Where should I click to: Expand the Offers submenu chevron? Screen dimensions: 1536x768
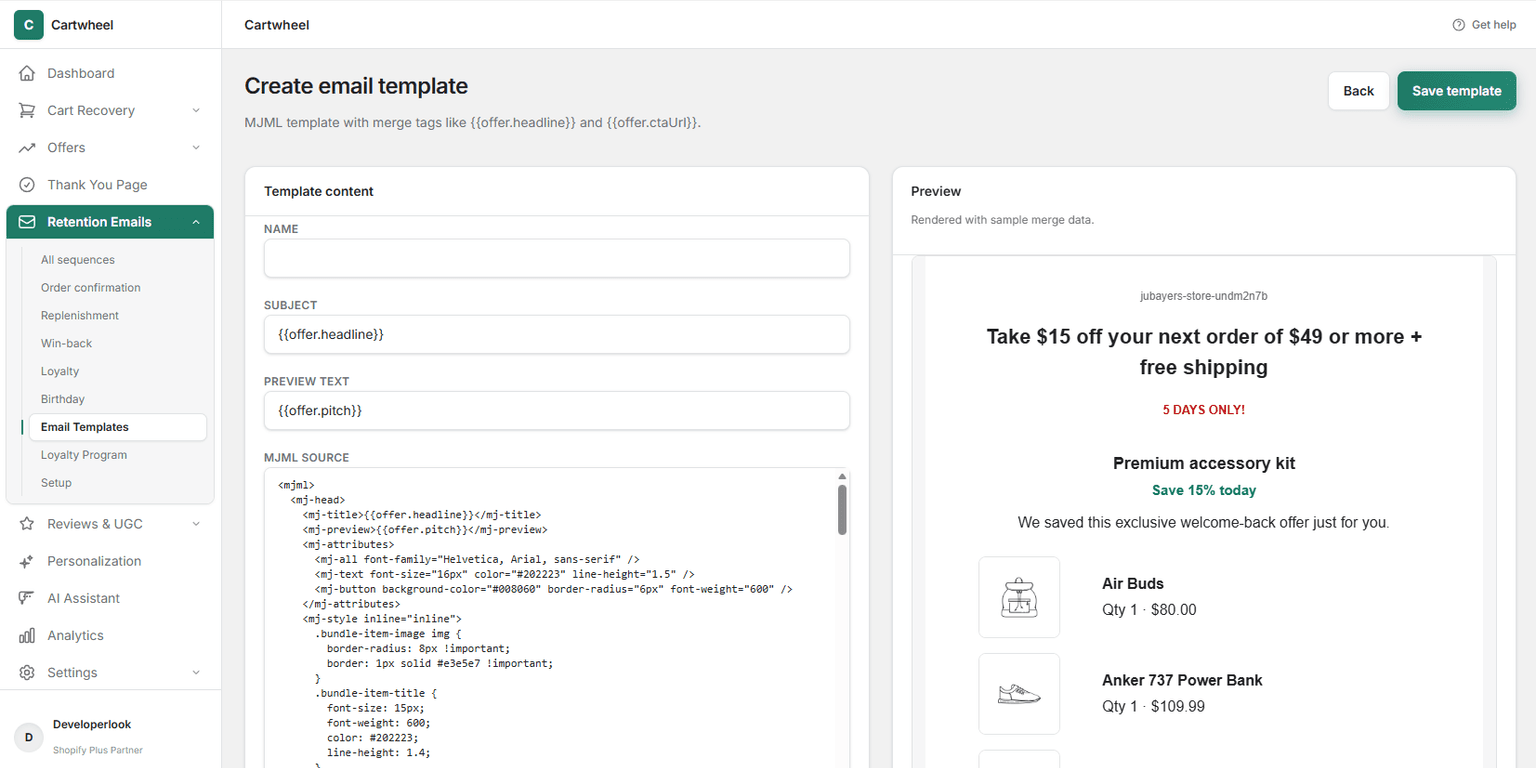(x=196, y=147)
